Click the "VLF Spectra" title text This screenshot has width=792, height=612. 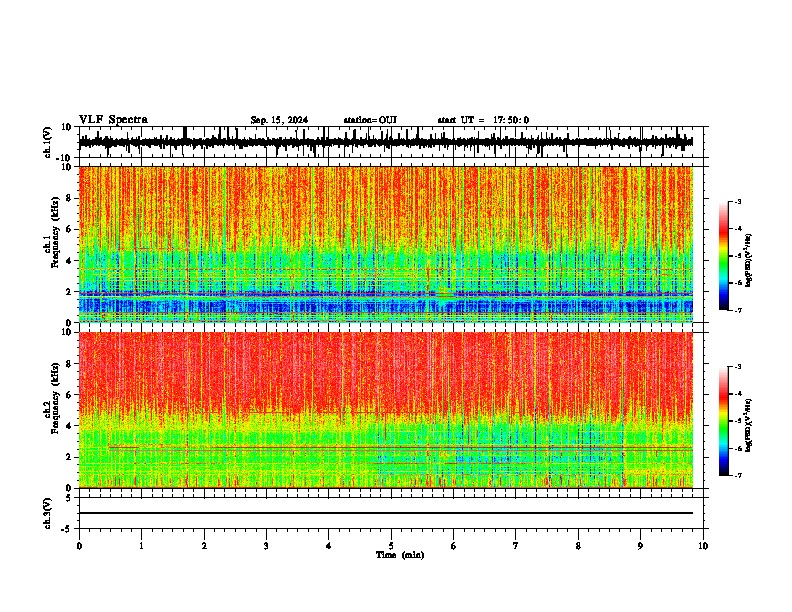point(113,120)
